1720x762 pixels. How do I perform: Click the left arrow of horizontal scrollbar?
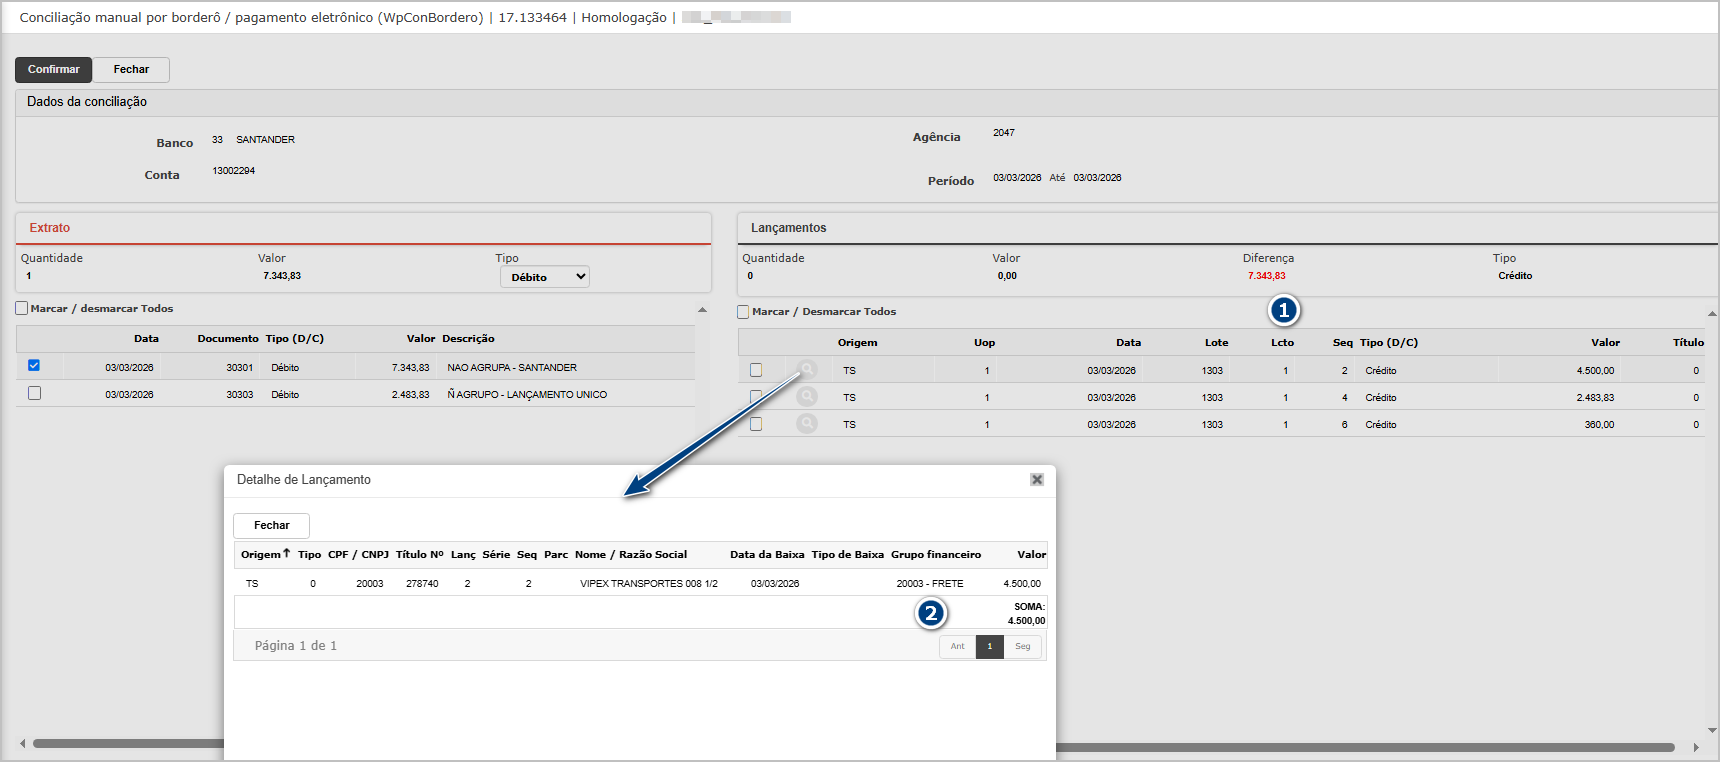point(22,745)
